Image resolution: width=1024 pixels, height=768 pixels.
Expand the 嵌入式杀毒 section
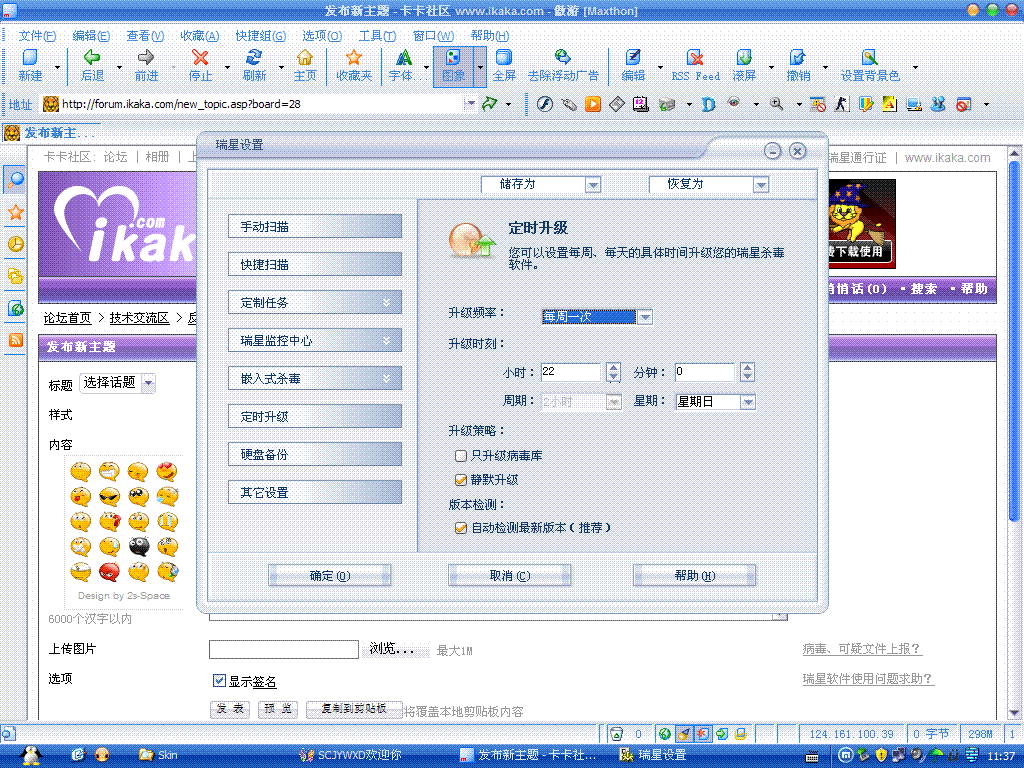[315, 378]
